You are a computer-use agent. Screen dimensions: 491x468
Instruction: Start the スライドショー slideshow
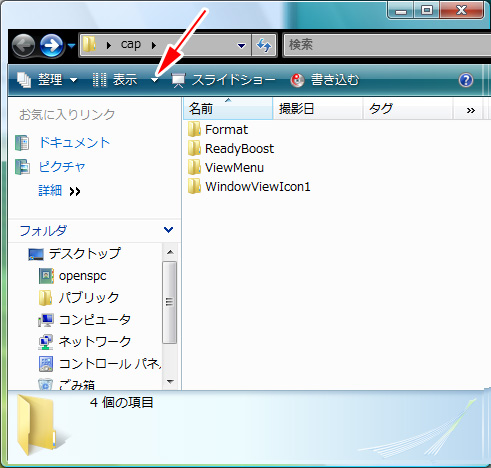(223, 80)
